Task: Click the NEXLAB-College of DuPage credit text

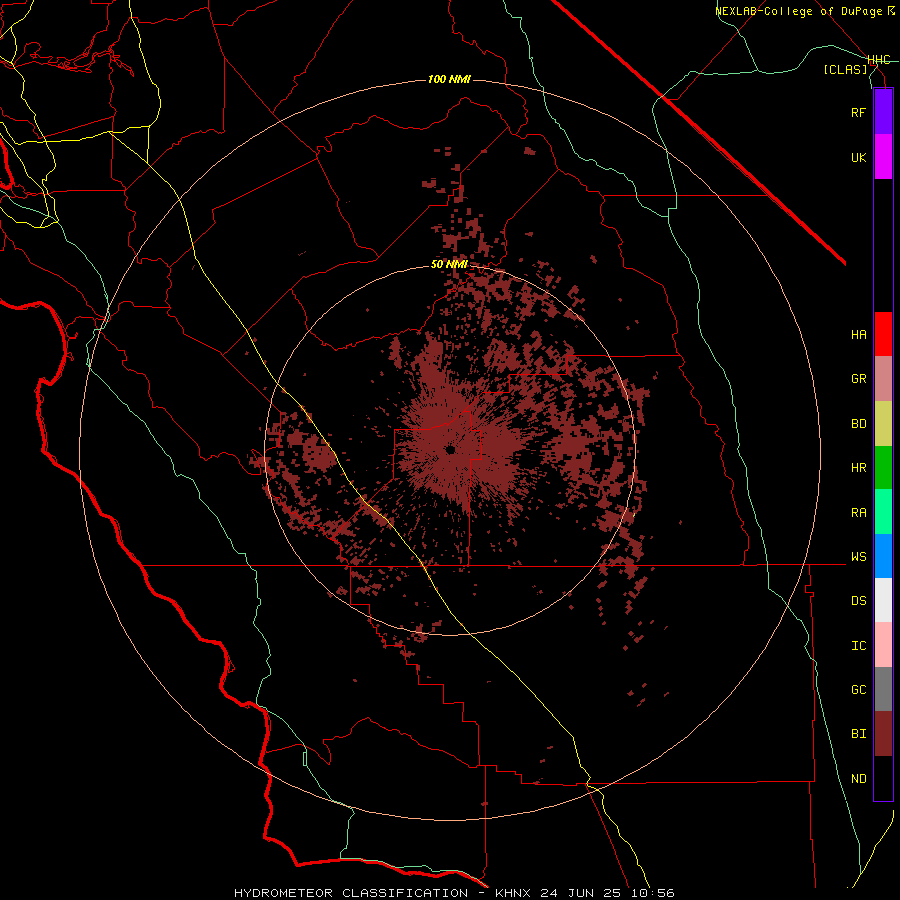Action: point(798,11)
